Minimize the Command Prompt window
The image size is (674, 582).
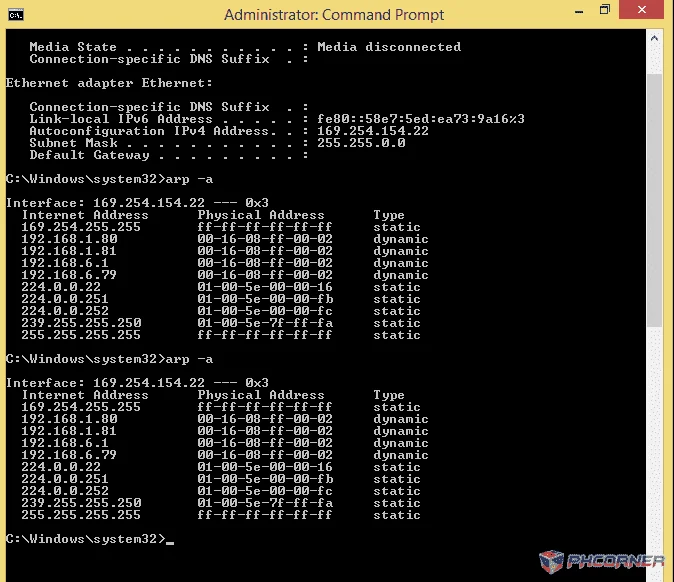(x=579, y=11)
